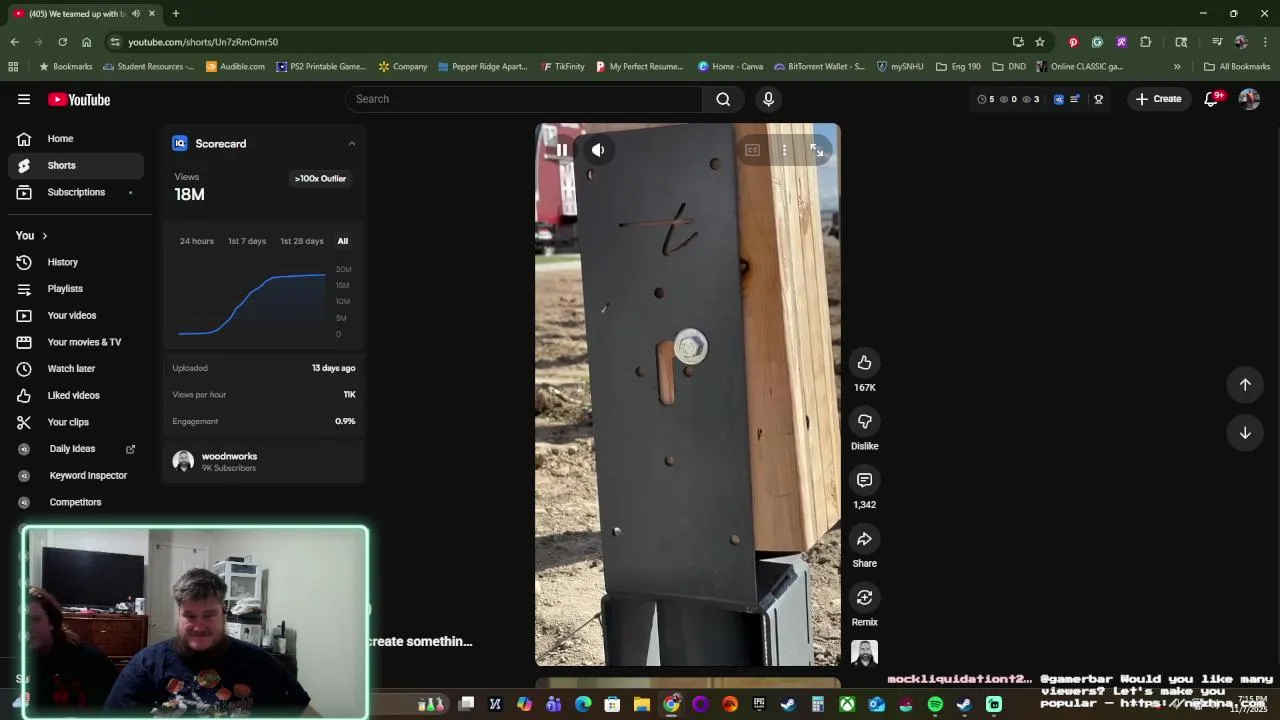Click the >100x Outlier badge
The image size is (1280, 720).
tap(320, 179)
